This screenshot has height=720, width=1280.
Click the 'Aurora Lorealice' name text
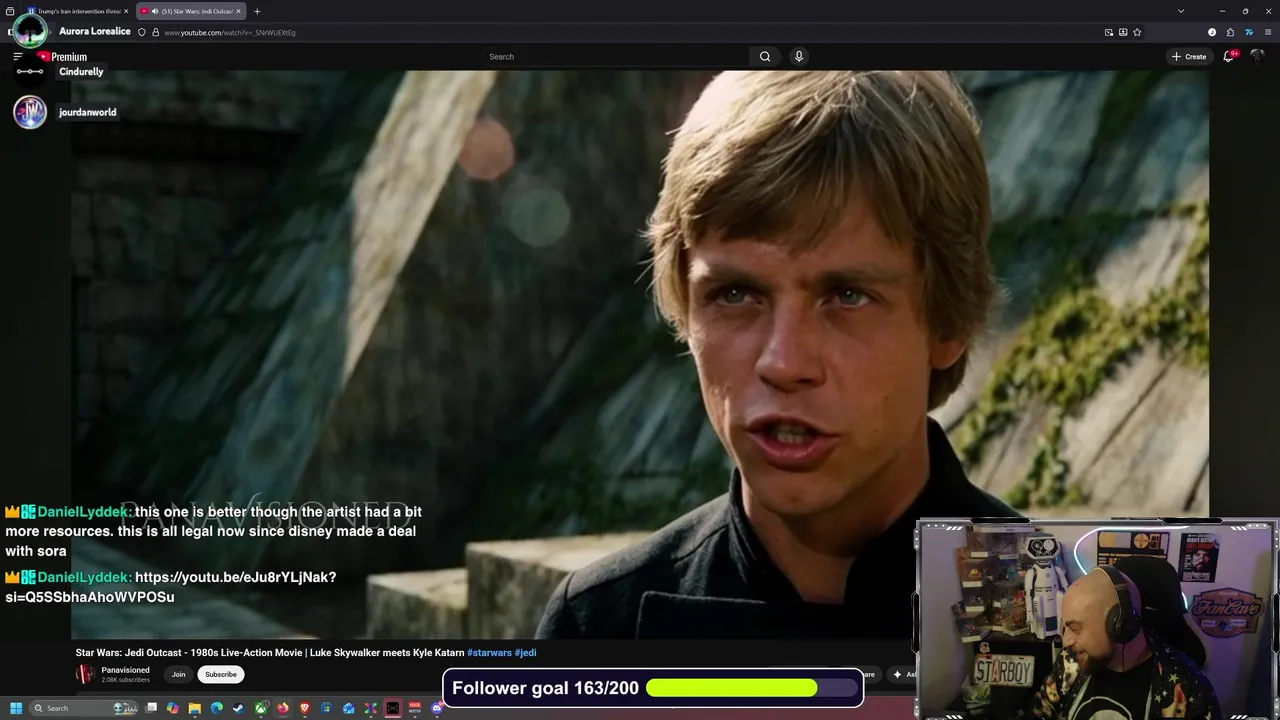(95, 31)
